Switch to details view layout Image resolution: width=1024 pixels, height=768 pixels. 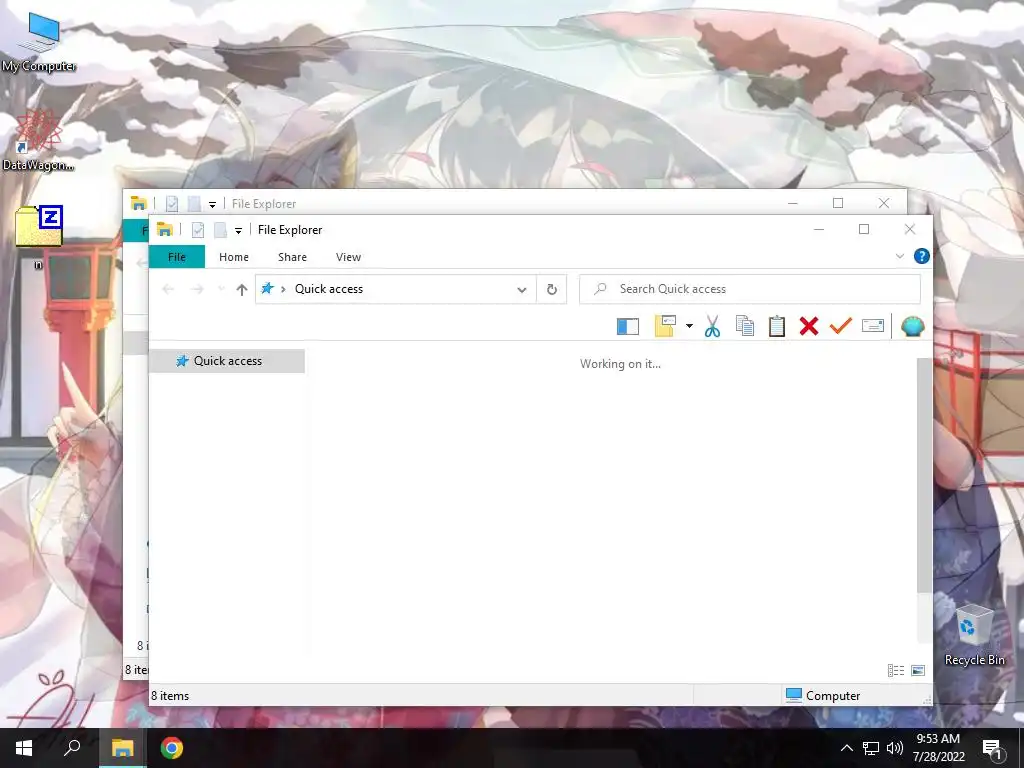(x=896, y=670)
